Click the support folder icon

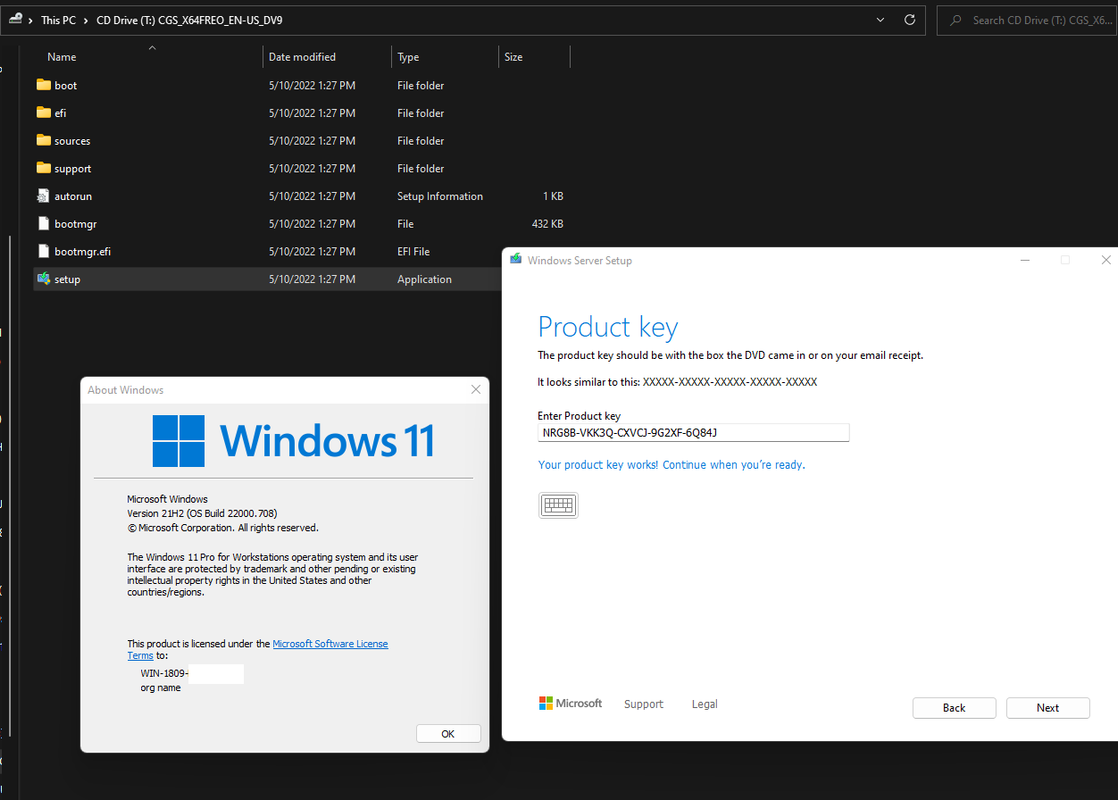43,168
